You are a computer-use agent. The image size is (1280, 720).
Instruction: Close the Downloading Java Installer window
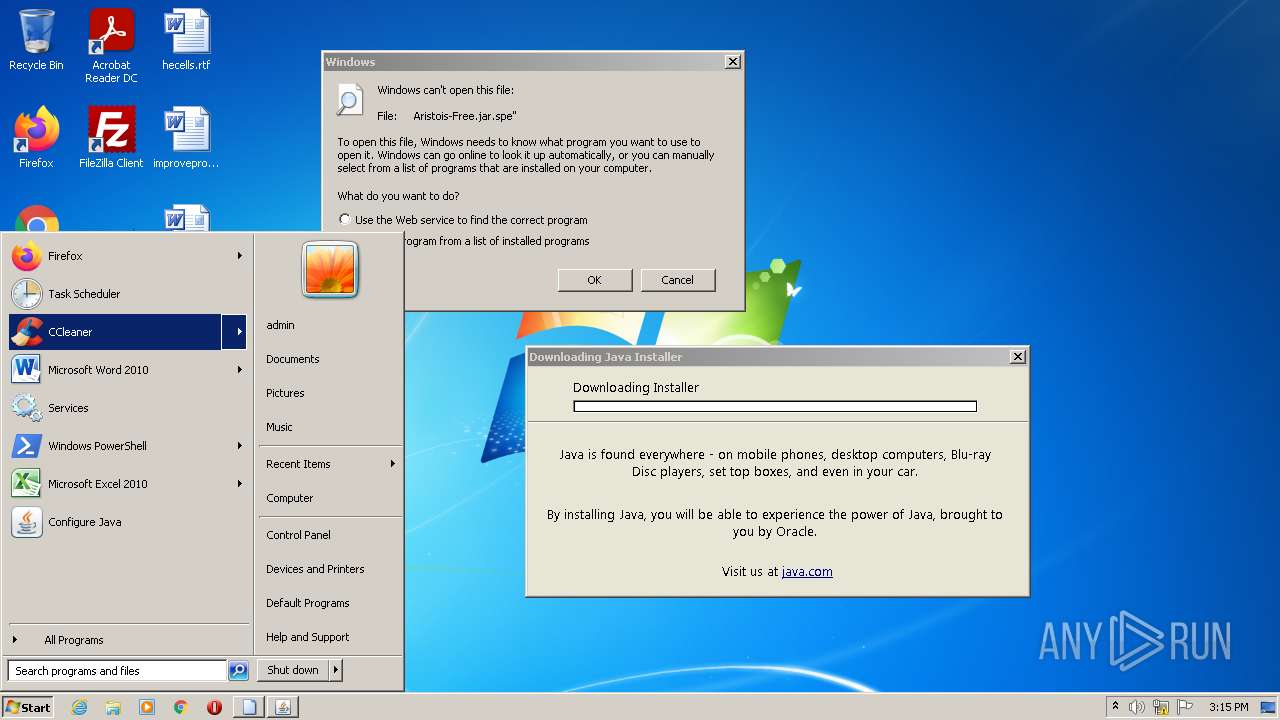click(1017, 357)
